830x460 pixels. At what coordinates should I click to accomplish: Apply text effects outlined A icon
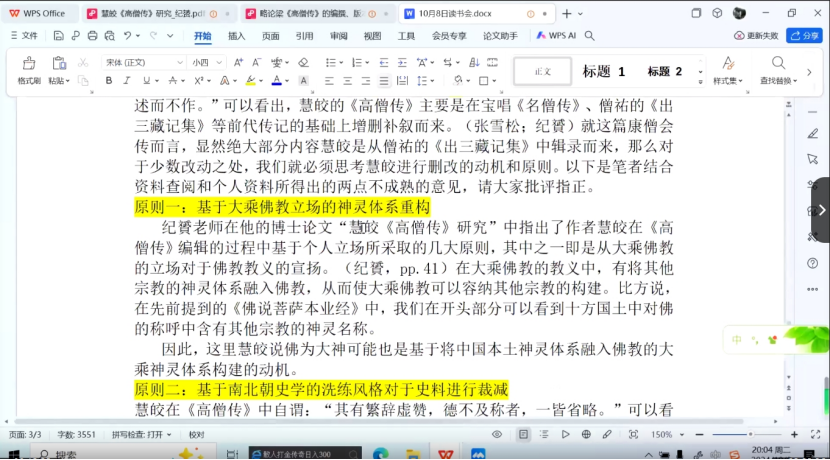(224, 81)
